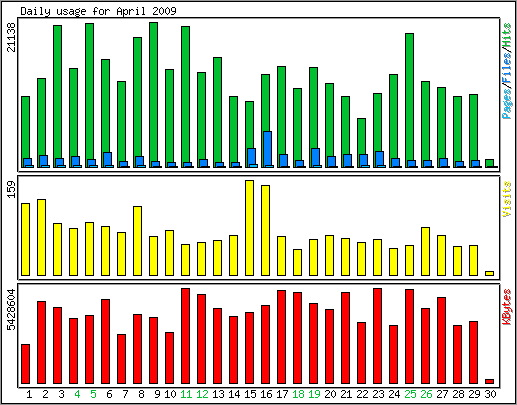
Task: Click the 159 visits axis value
Action: pos(11,189)
